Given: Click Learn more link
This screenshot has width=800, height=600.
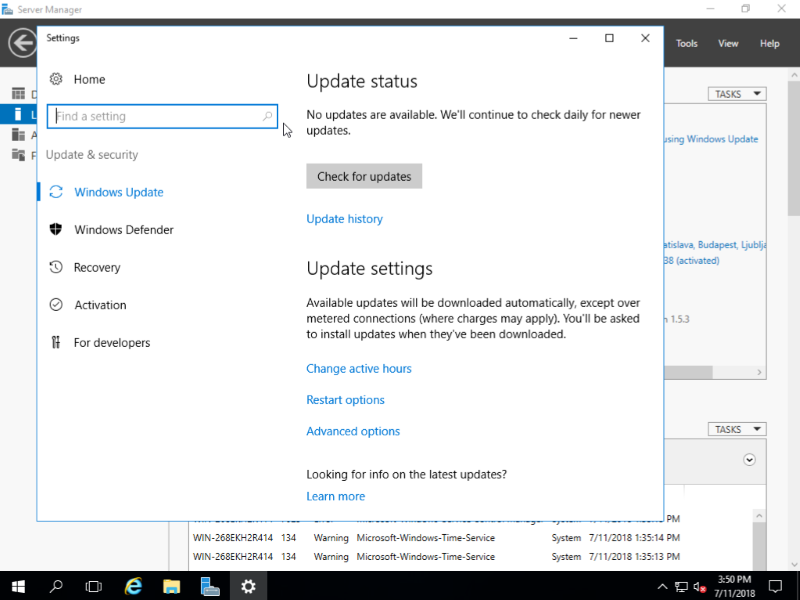Looking at the screenshot, I should [336, 496].
